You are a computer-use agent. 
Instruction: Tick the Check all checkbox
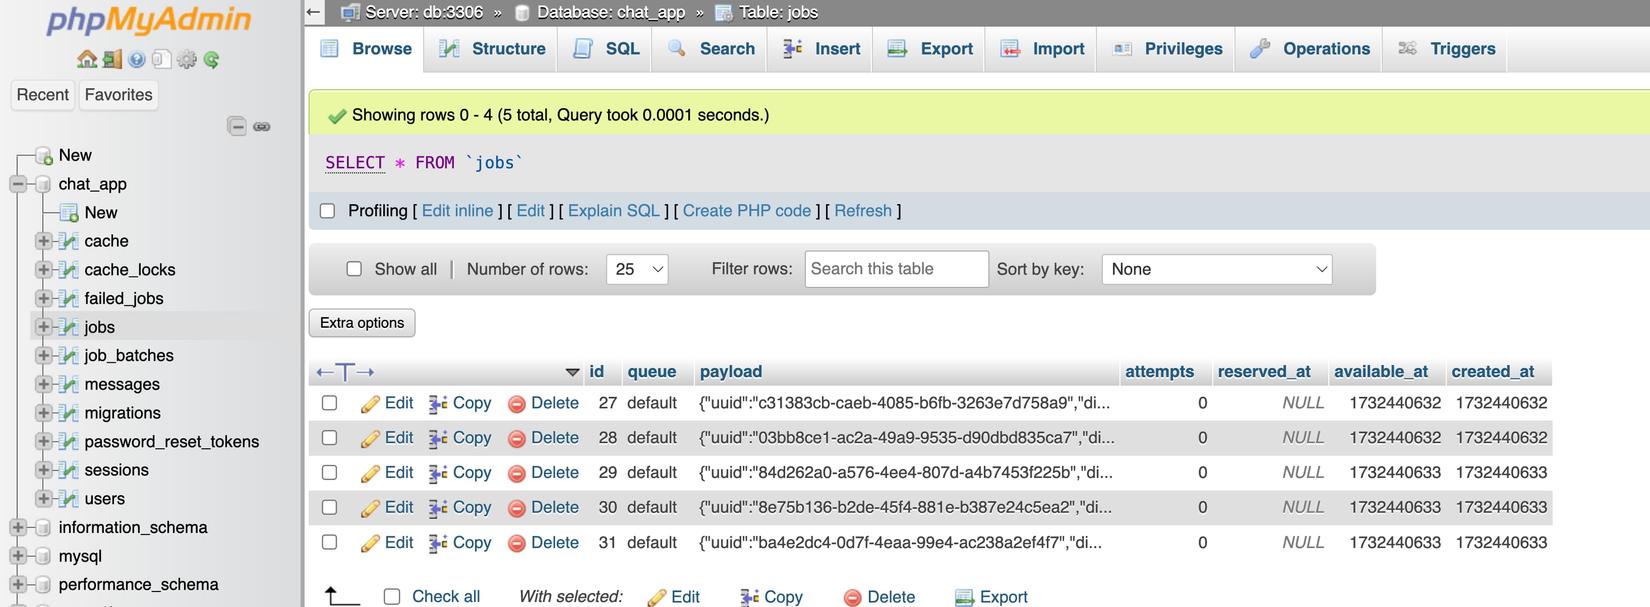coord(392,597)
